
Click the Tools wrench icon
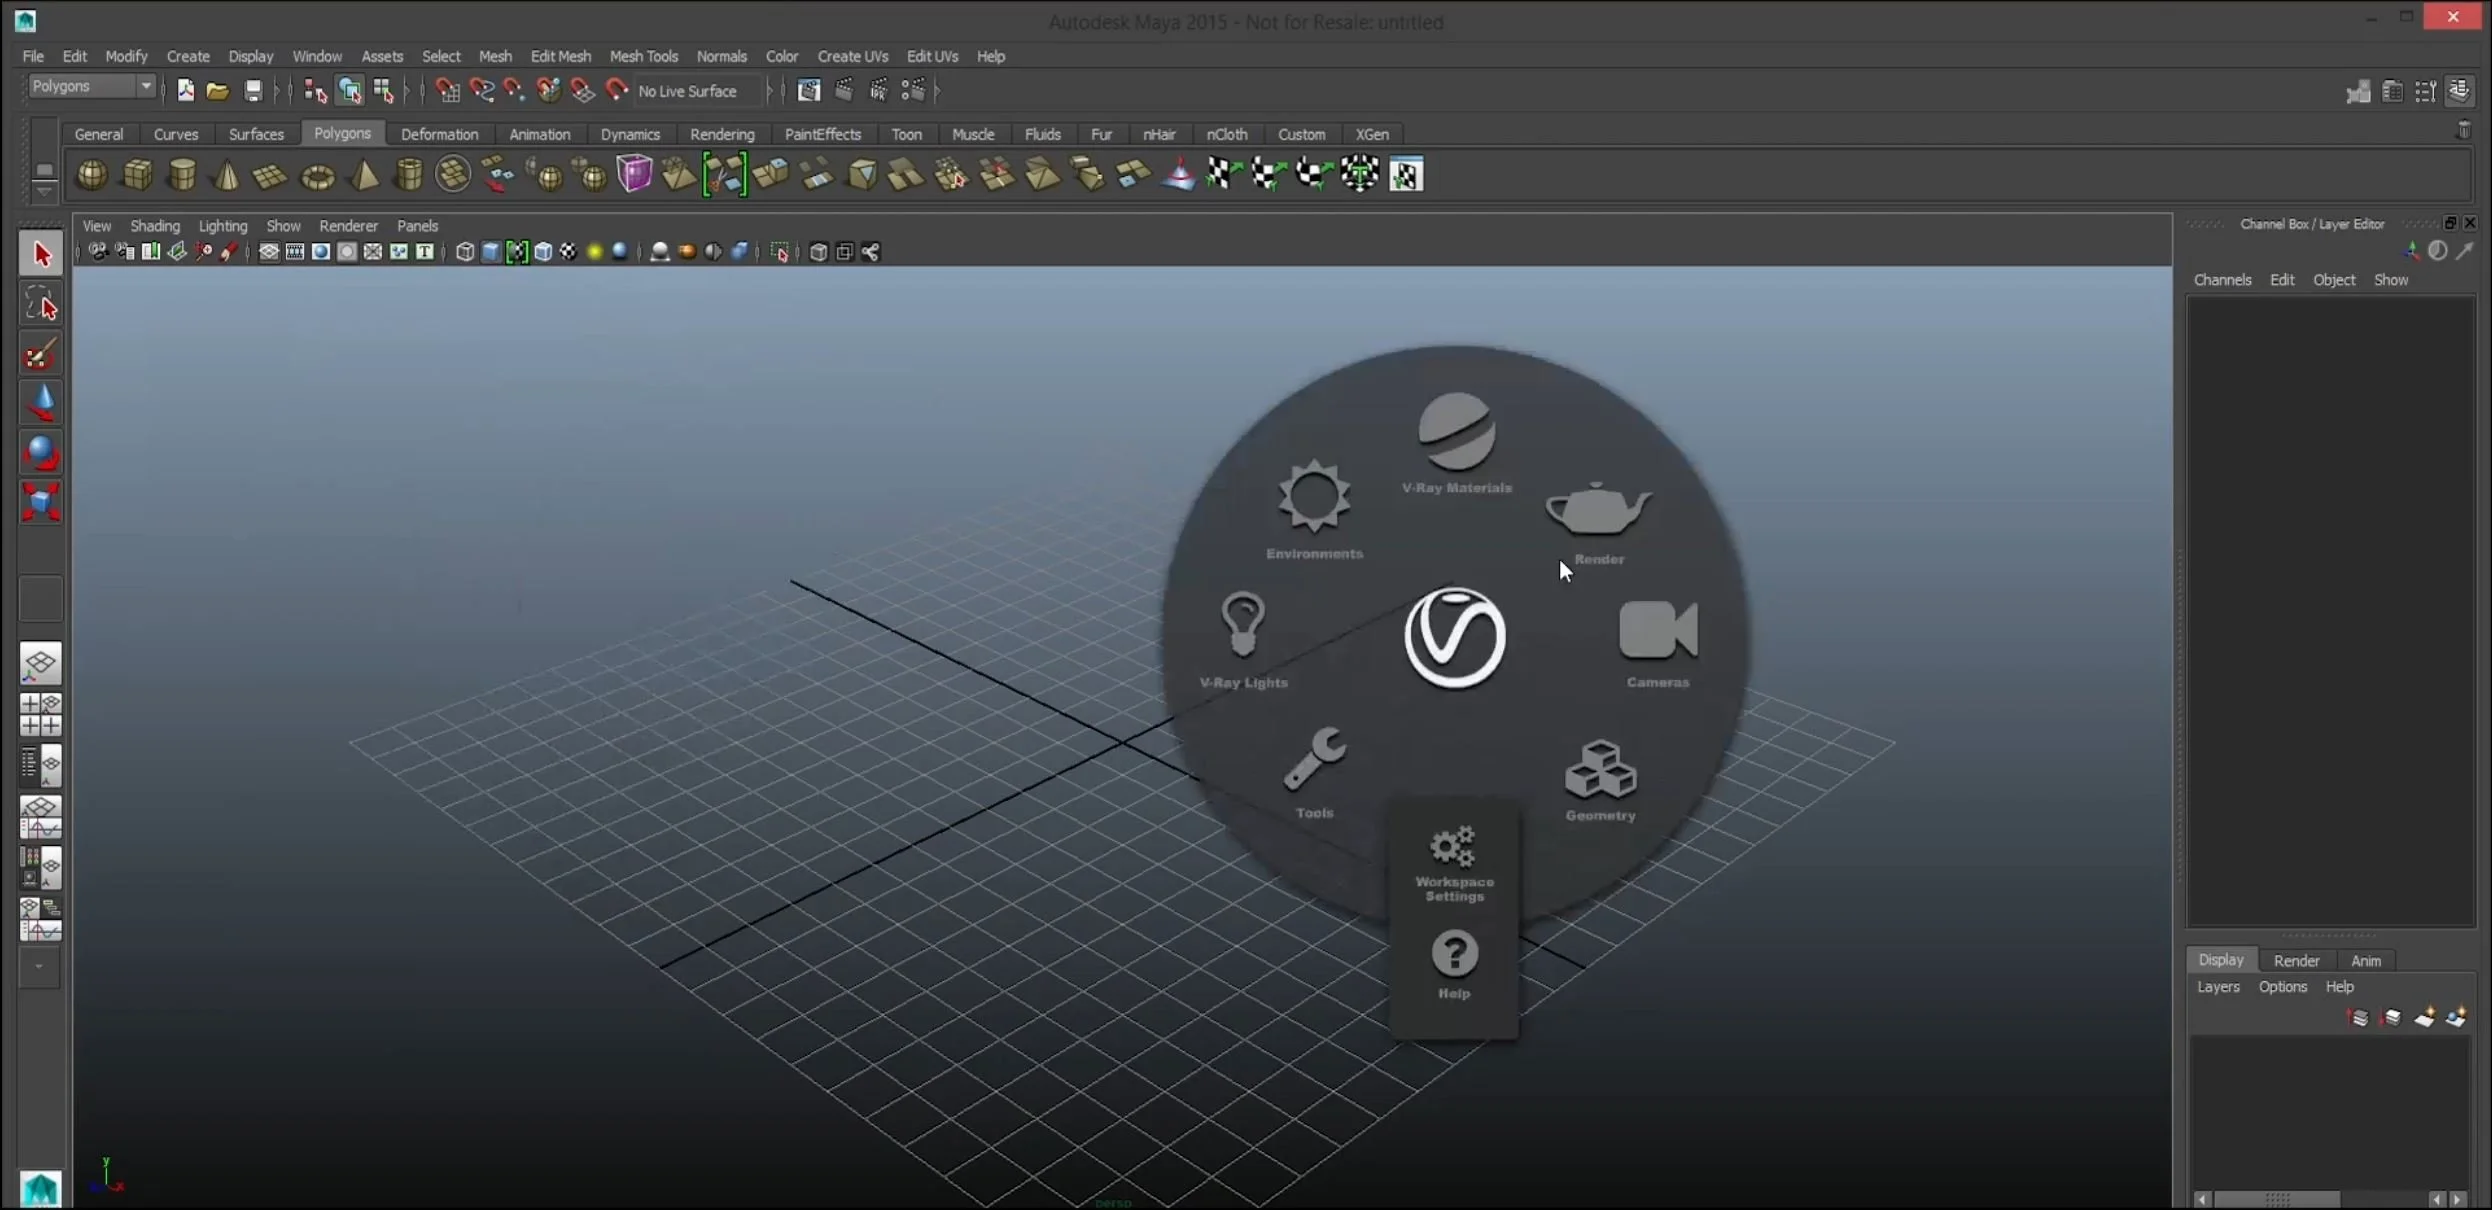pos(1314,760)
